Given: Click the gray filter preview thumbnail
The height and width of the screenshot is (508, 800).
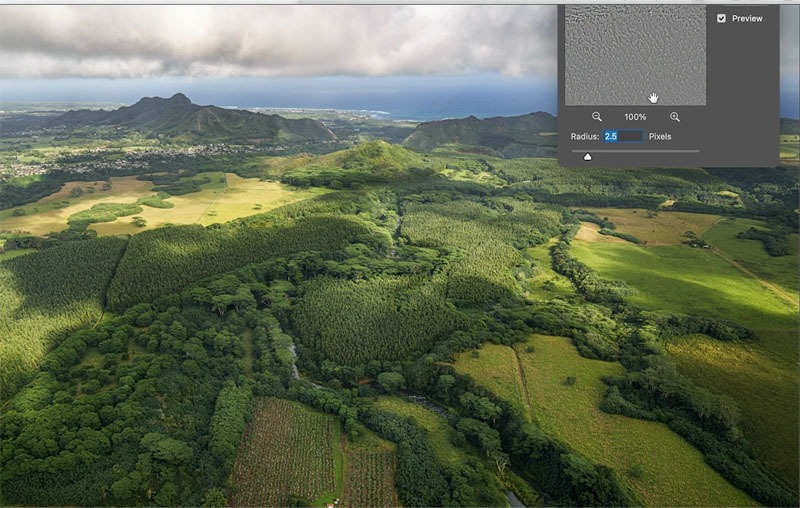Looking at the screenshot, I should coord(635,55).
